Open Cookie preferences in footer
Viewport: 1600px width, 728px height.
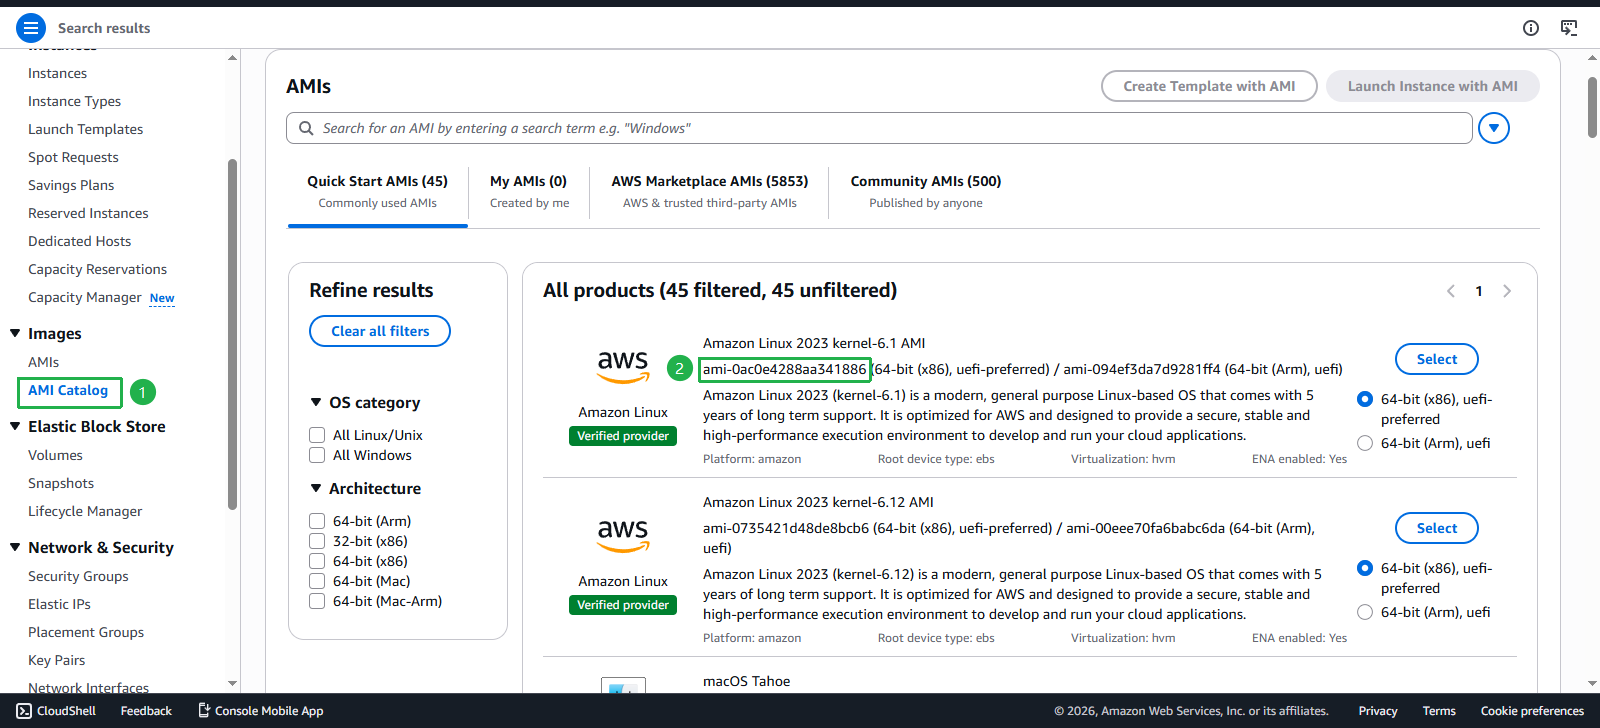point(1532,711)
